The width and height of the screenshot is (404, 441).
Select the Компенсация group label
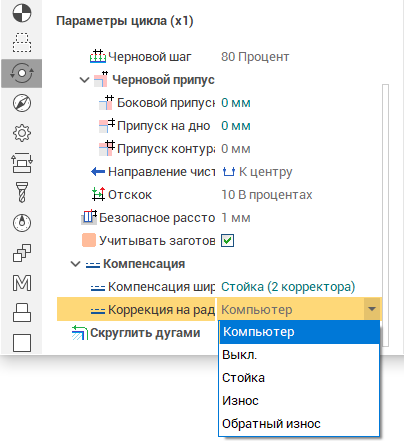click(144, 264)
